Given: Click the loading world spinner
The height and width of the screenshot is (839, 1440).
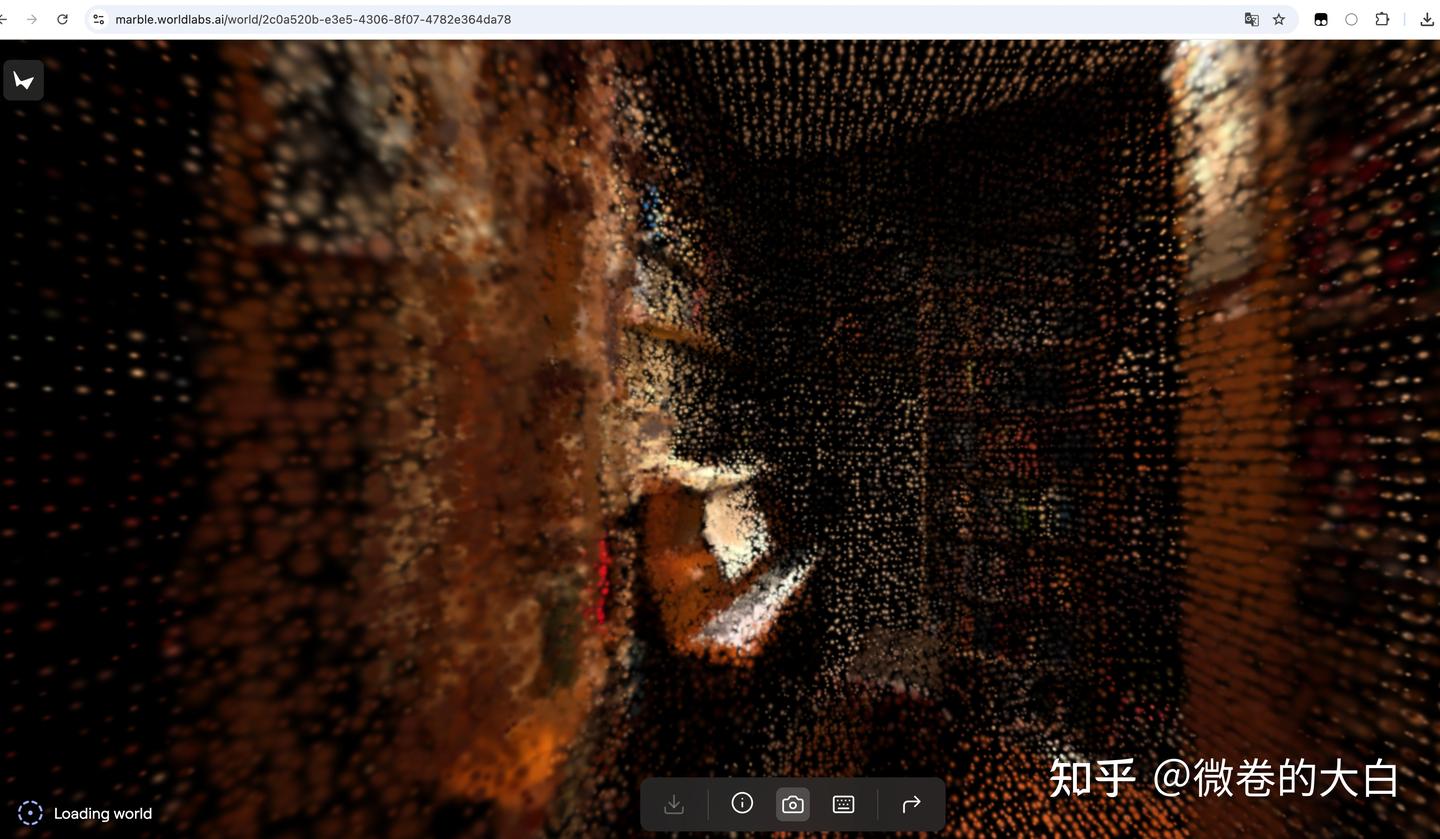Looking at the screenshot, I should [28, 813].
